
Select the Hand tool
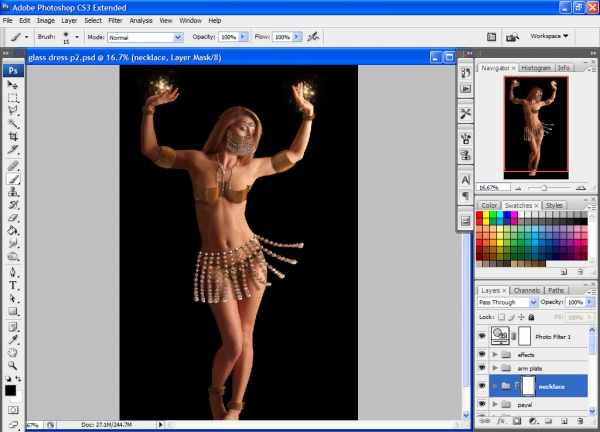pyautogui.click(x=13, y=353)
